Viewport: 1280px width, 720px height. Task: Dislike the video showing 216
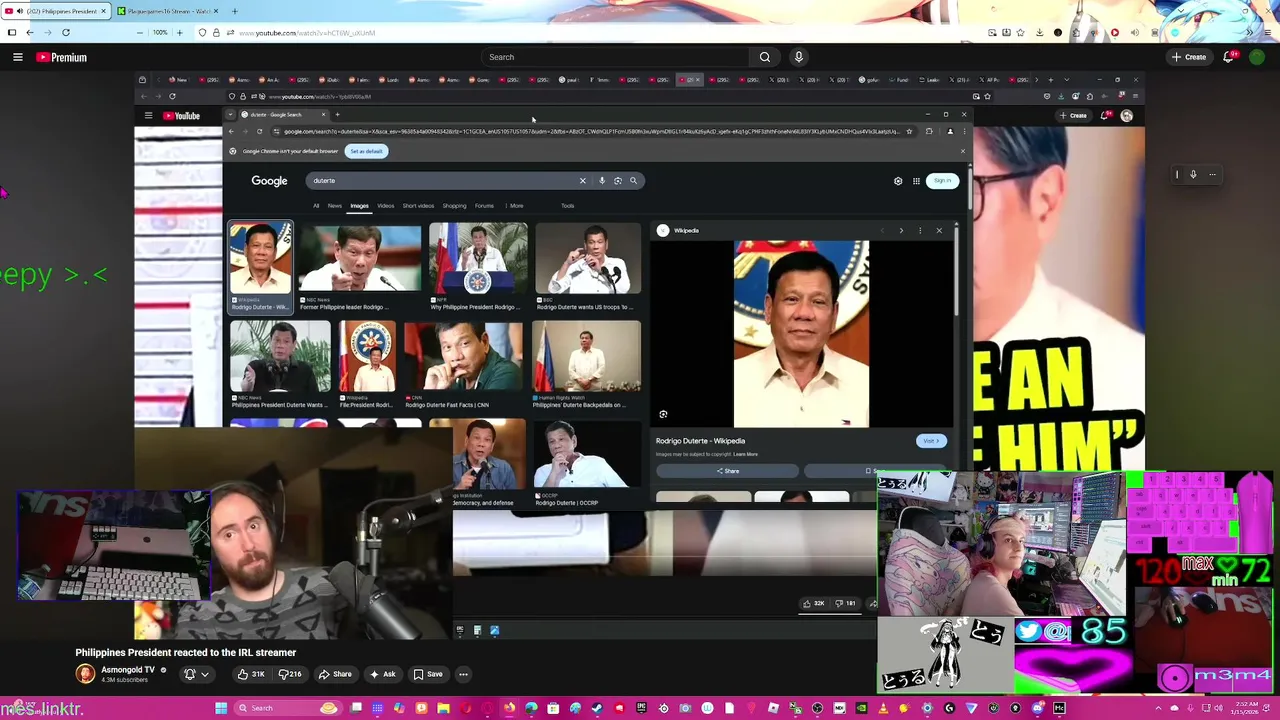tap(290, 674)
